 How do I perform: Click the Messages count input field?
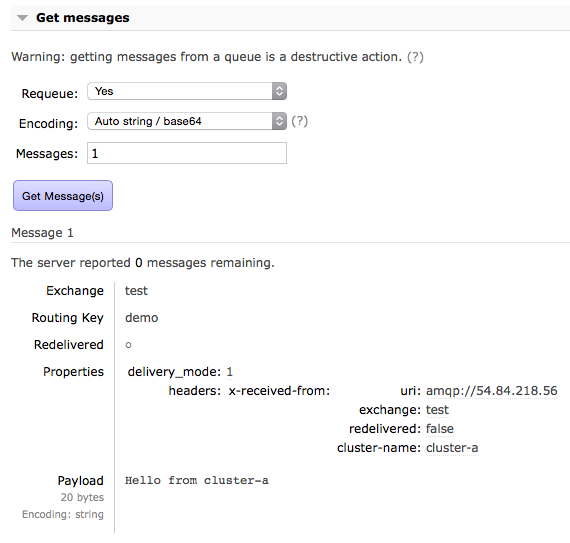(187, 153)
